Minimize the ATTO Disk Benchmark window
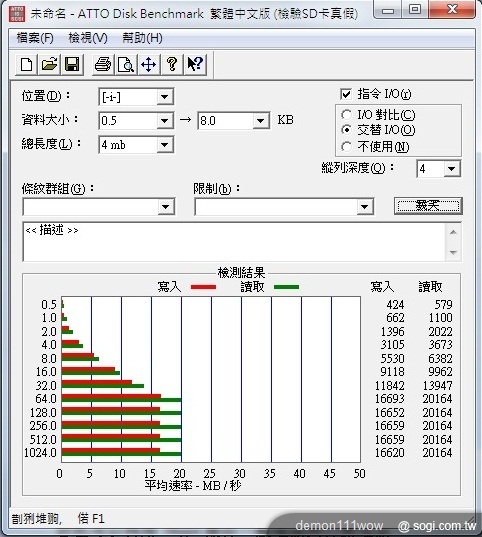Viewport: 482px width, 537px height. 388,10
